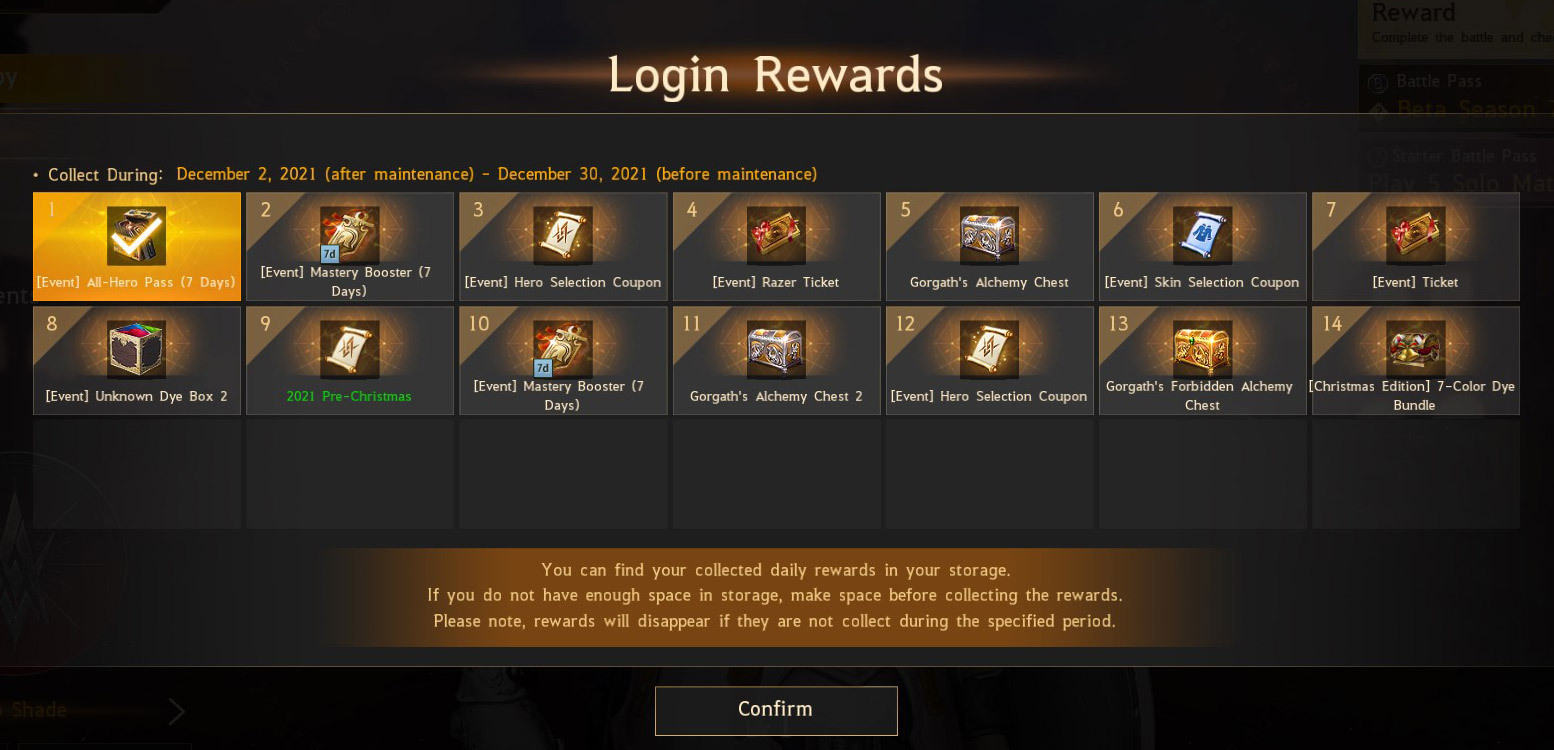
Task: Select the Day 10 Mastery Booster icon
Action: click(563, 350)
